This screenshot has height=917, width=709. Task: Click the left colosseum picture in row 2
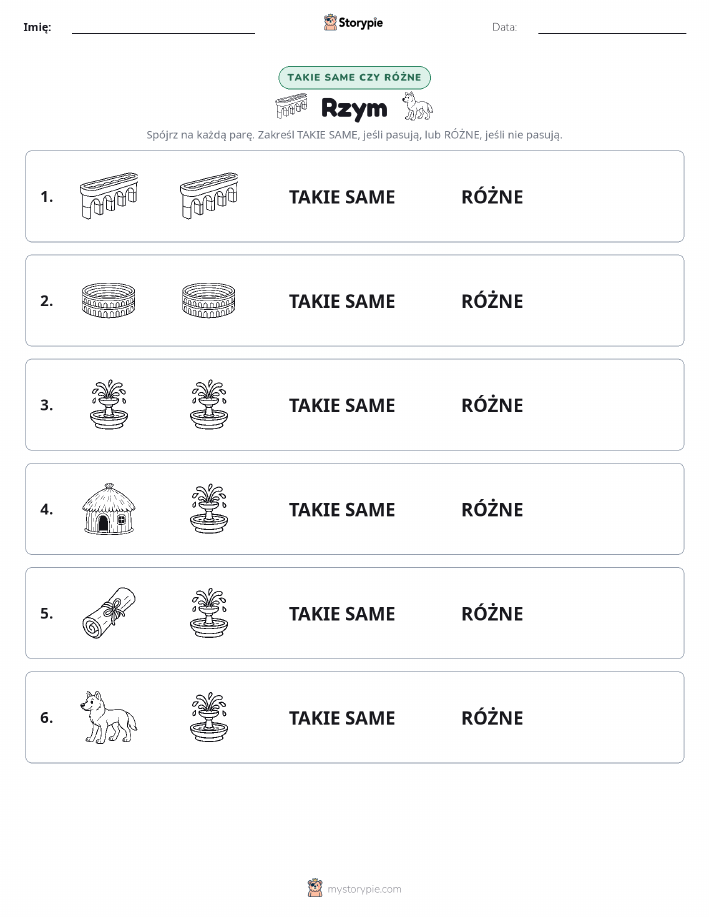click(x=109, y=301)
